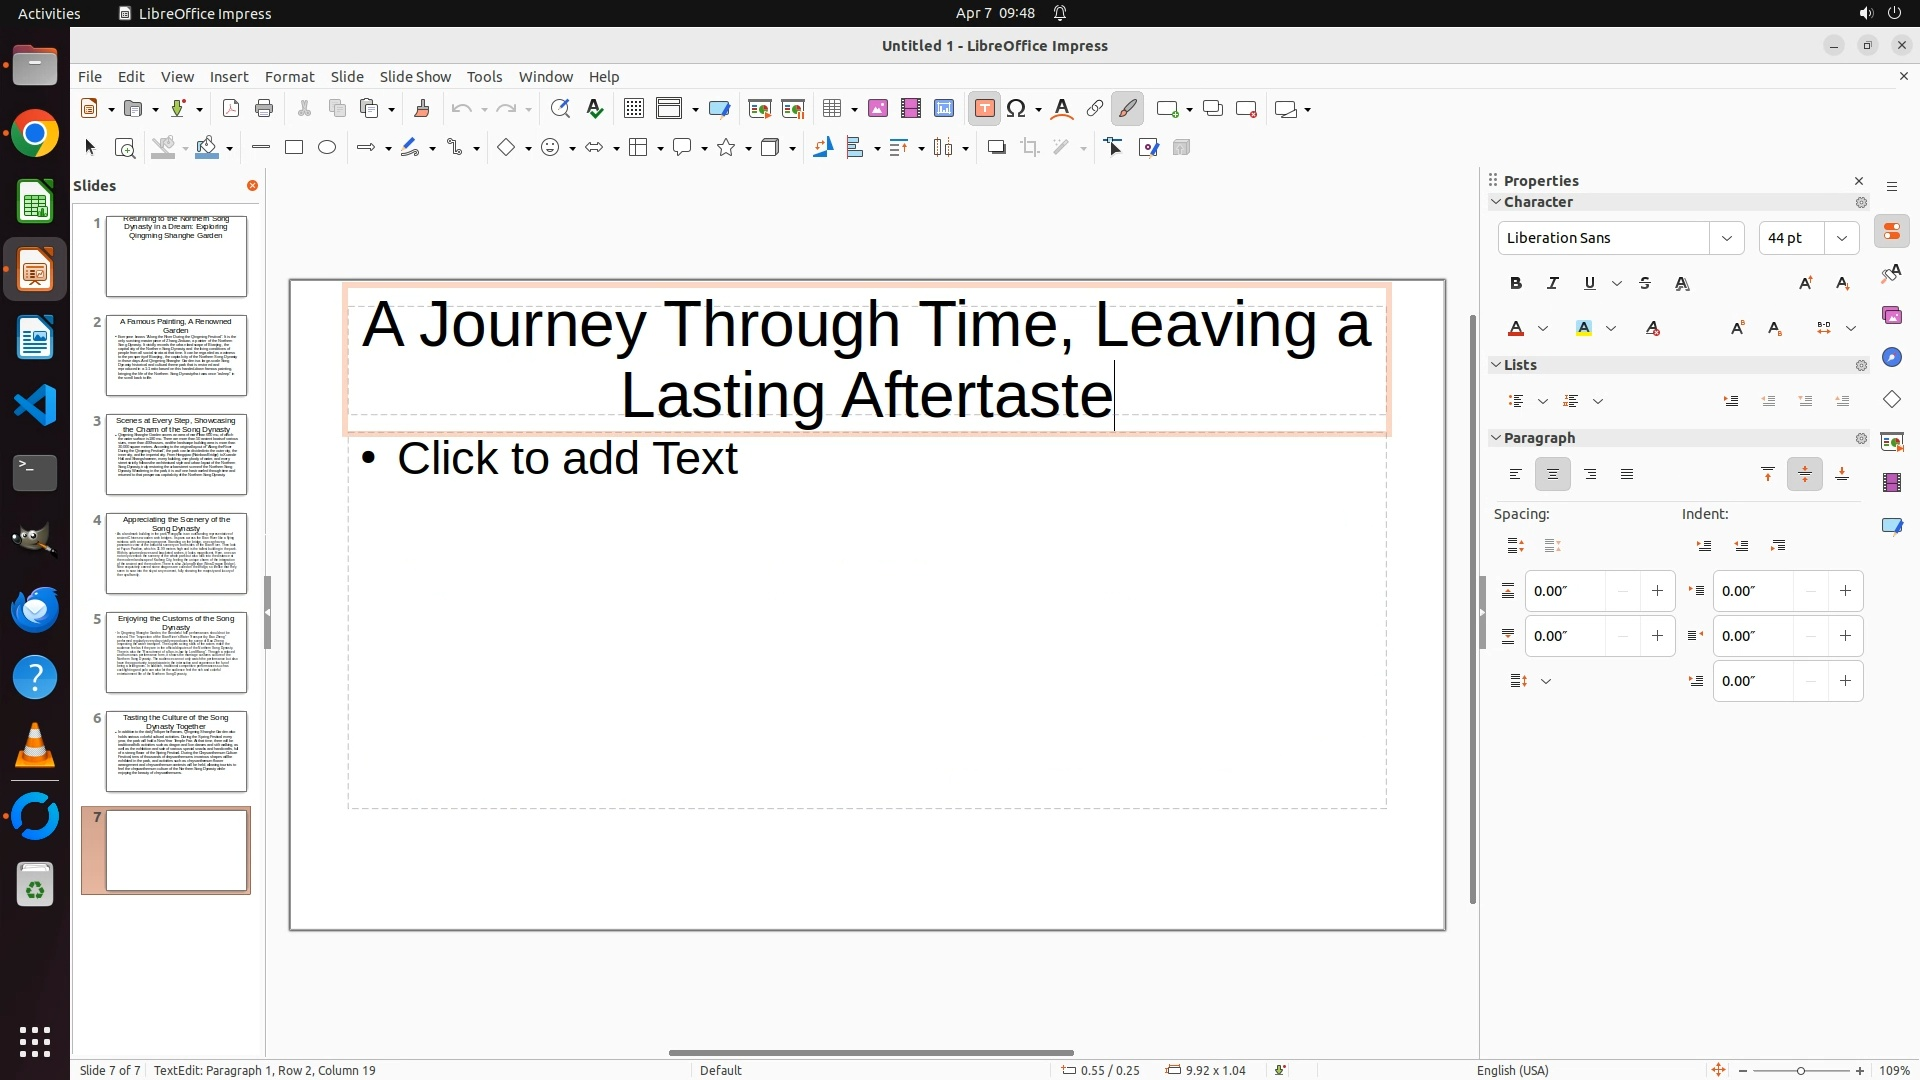Click the Export as PDF icon
1920x1080 pixels.
tap(231, 109)
